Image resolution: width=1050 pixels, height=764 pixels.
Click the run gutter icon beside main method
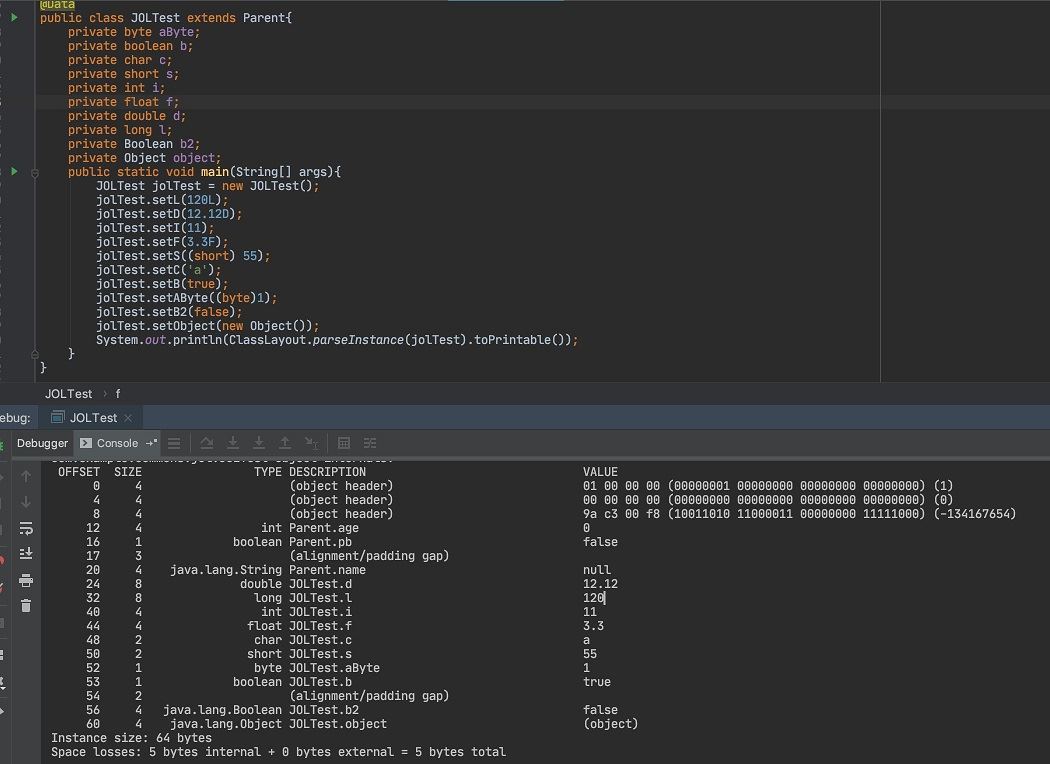click(14, 172)
